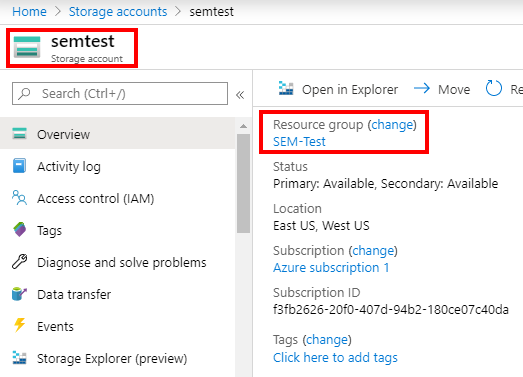The image size is (523, 377).
Task: Open the Storage accounts breadcrumb link
Action: coord(118,12)
